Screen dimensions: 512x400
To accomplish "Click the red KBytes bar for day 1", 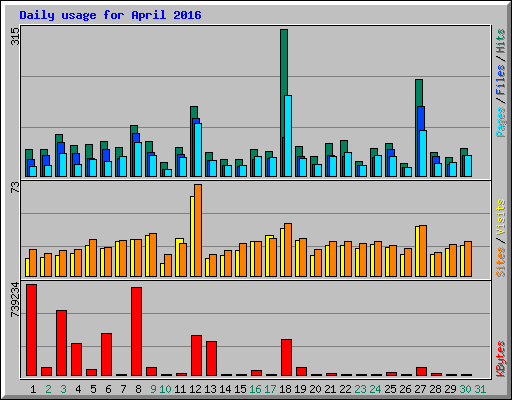I will [32, 330].
